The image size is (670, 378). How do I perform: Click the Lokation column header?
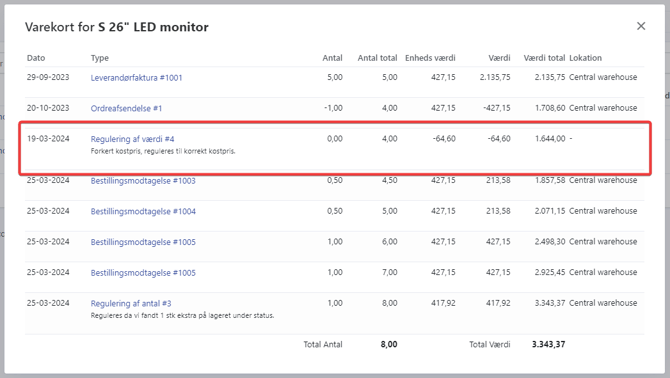[585, 58]
